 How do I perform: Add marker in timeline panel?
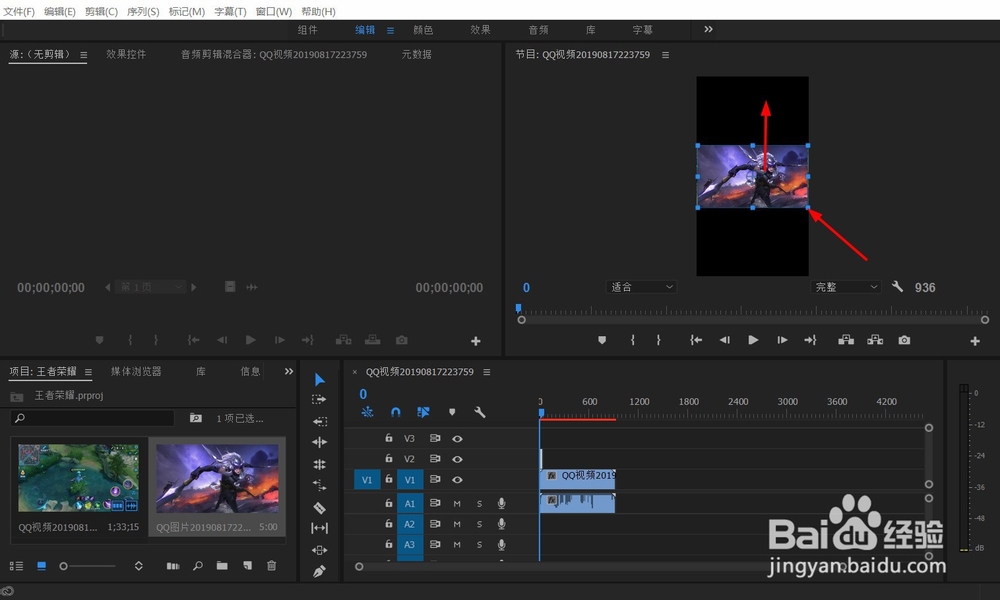click(452, 413)
